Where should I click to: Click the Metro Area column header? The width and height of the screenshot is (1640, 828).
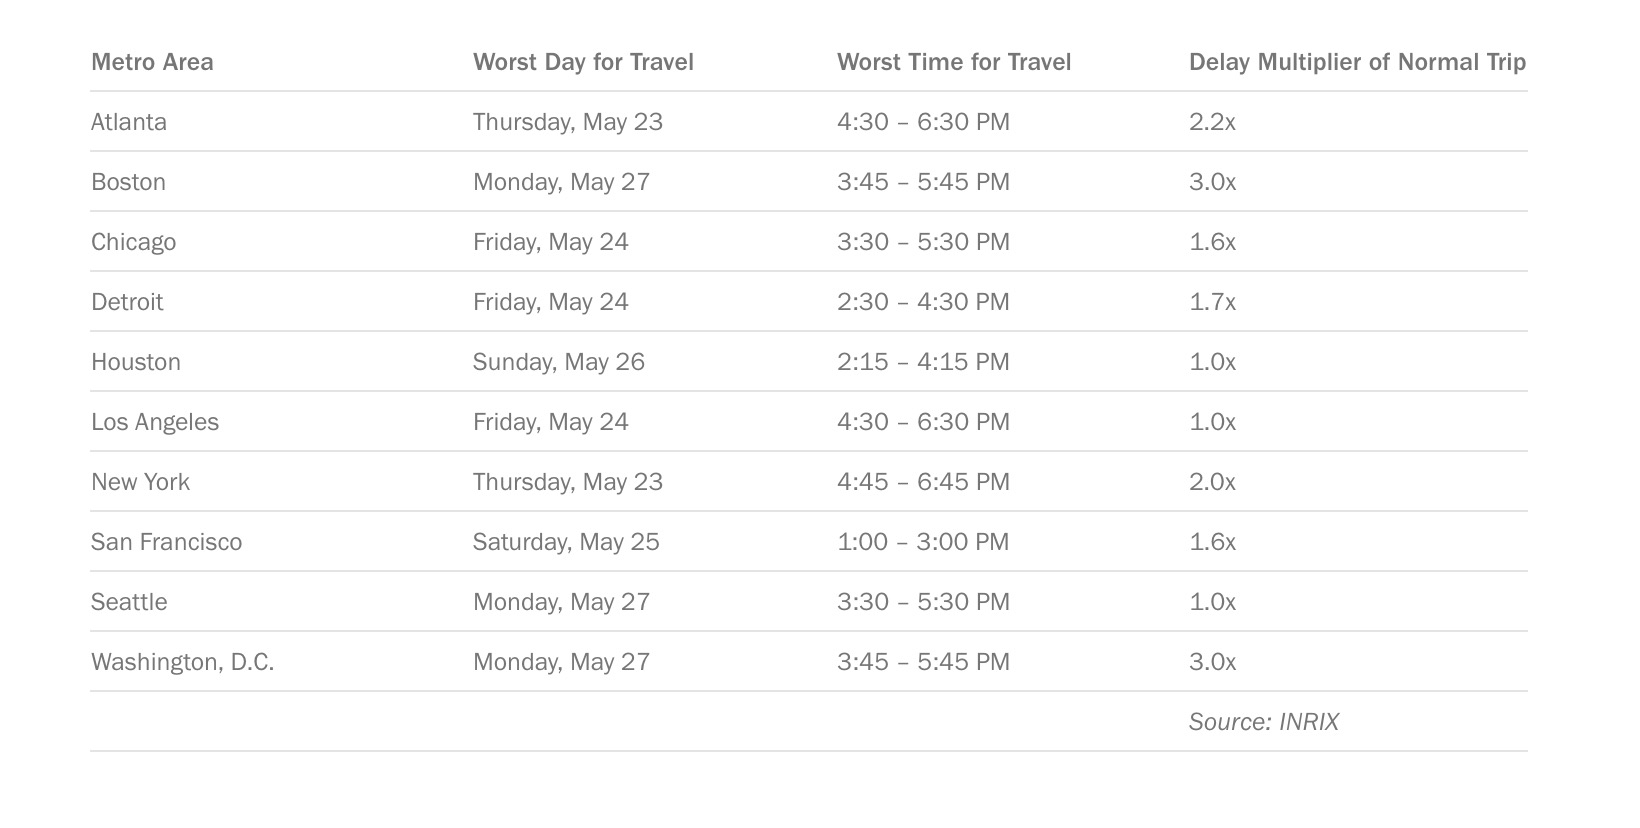152,62
